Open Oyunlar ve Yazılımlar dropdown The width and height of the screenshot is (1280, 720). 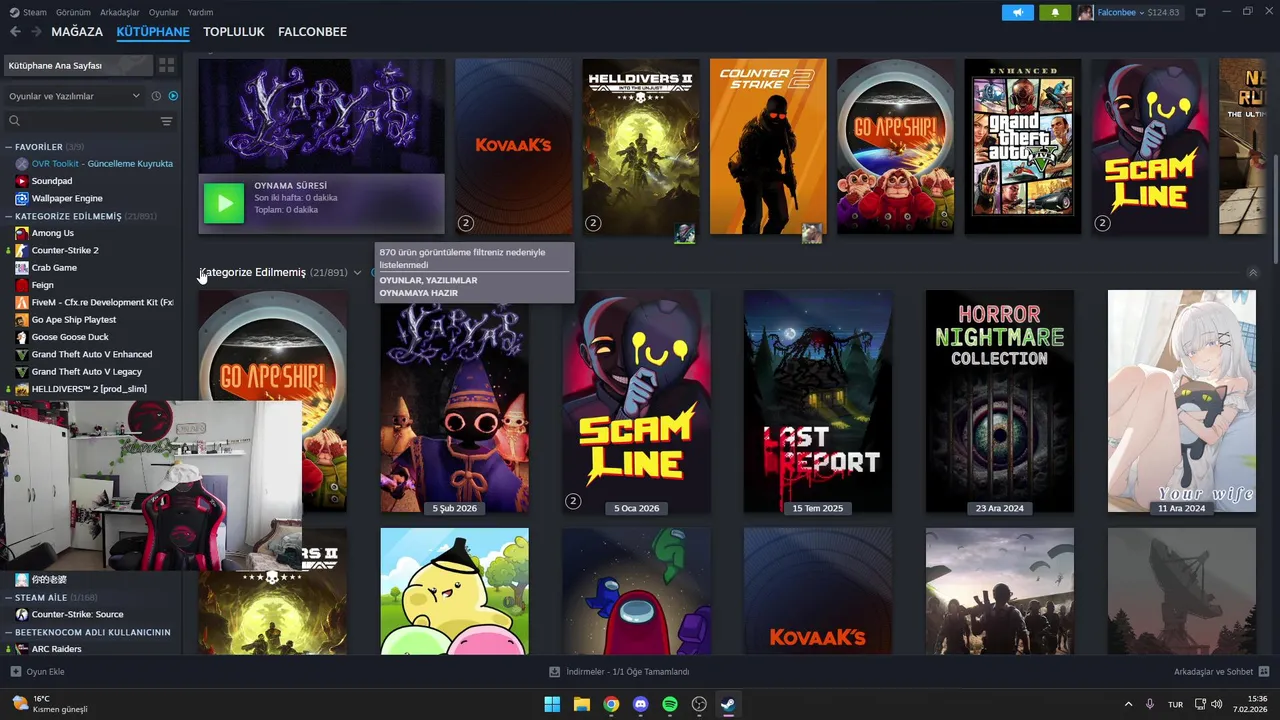click(74, 96)
